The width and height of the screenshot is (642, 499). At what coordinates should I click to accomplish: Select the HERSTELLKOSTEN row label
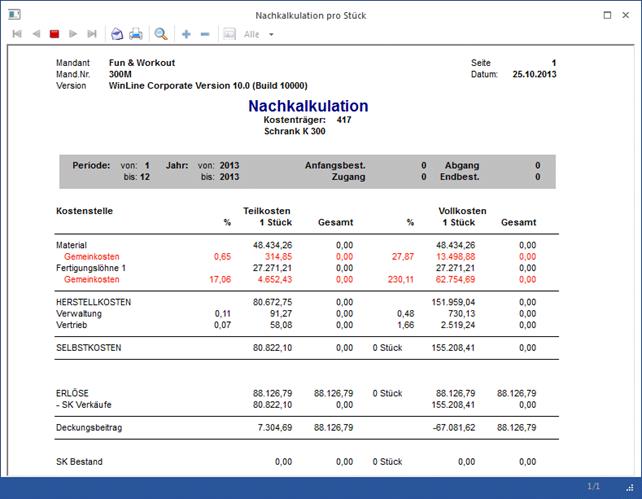tap(94, 301)
